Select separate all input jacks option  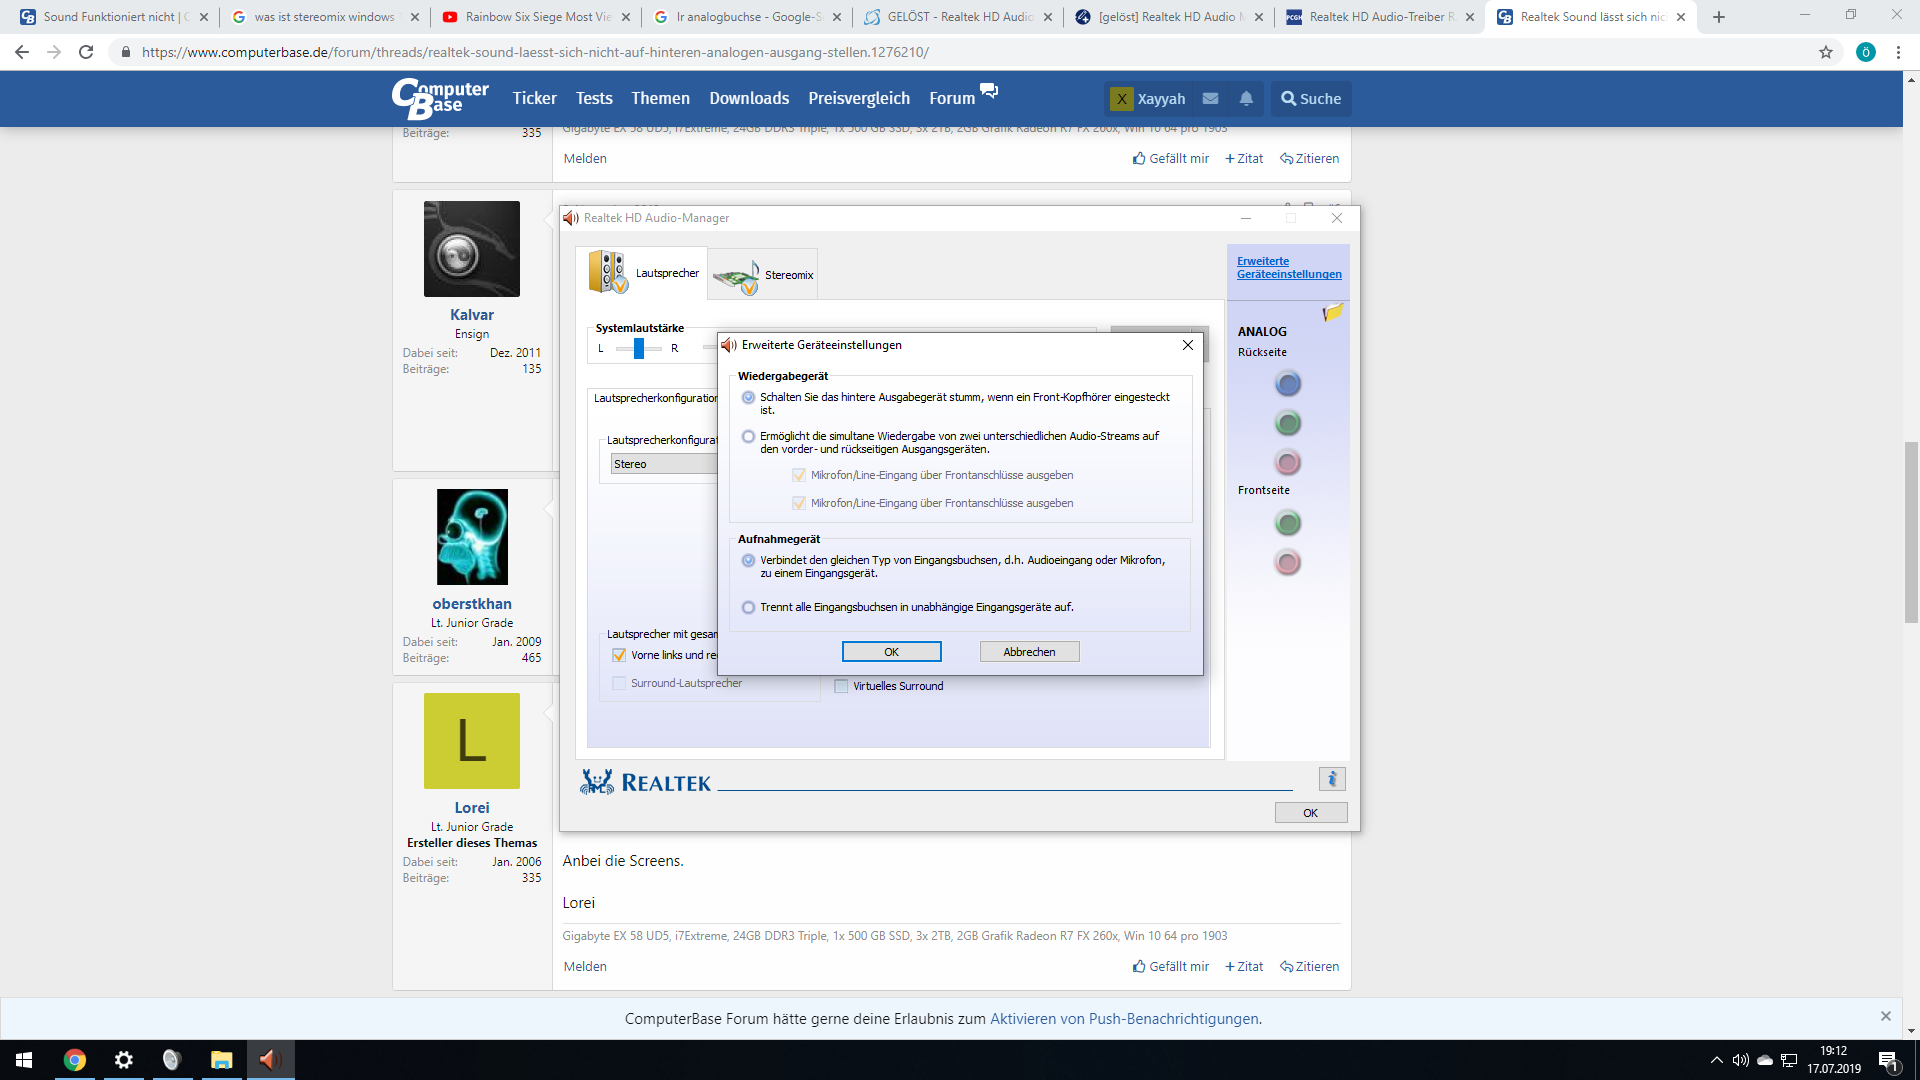[x=748, y=607]
